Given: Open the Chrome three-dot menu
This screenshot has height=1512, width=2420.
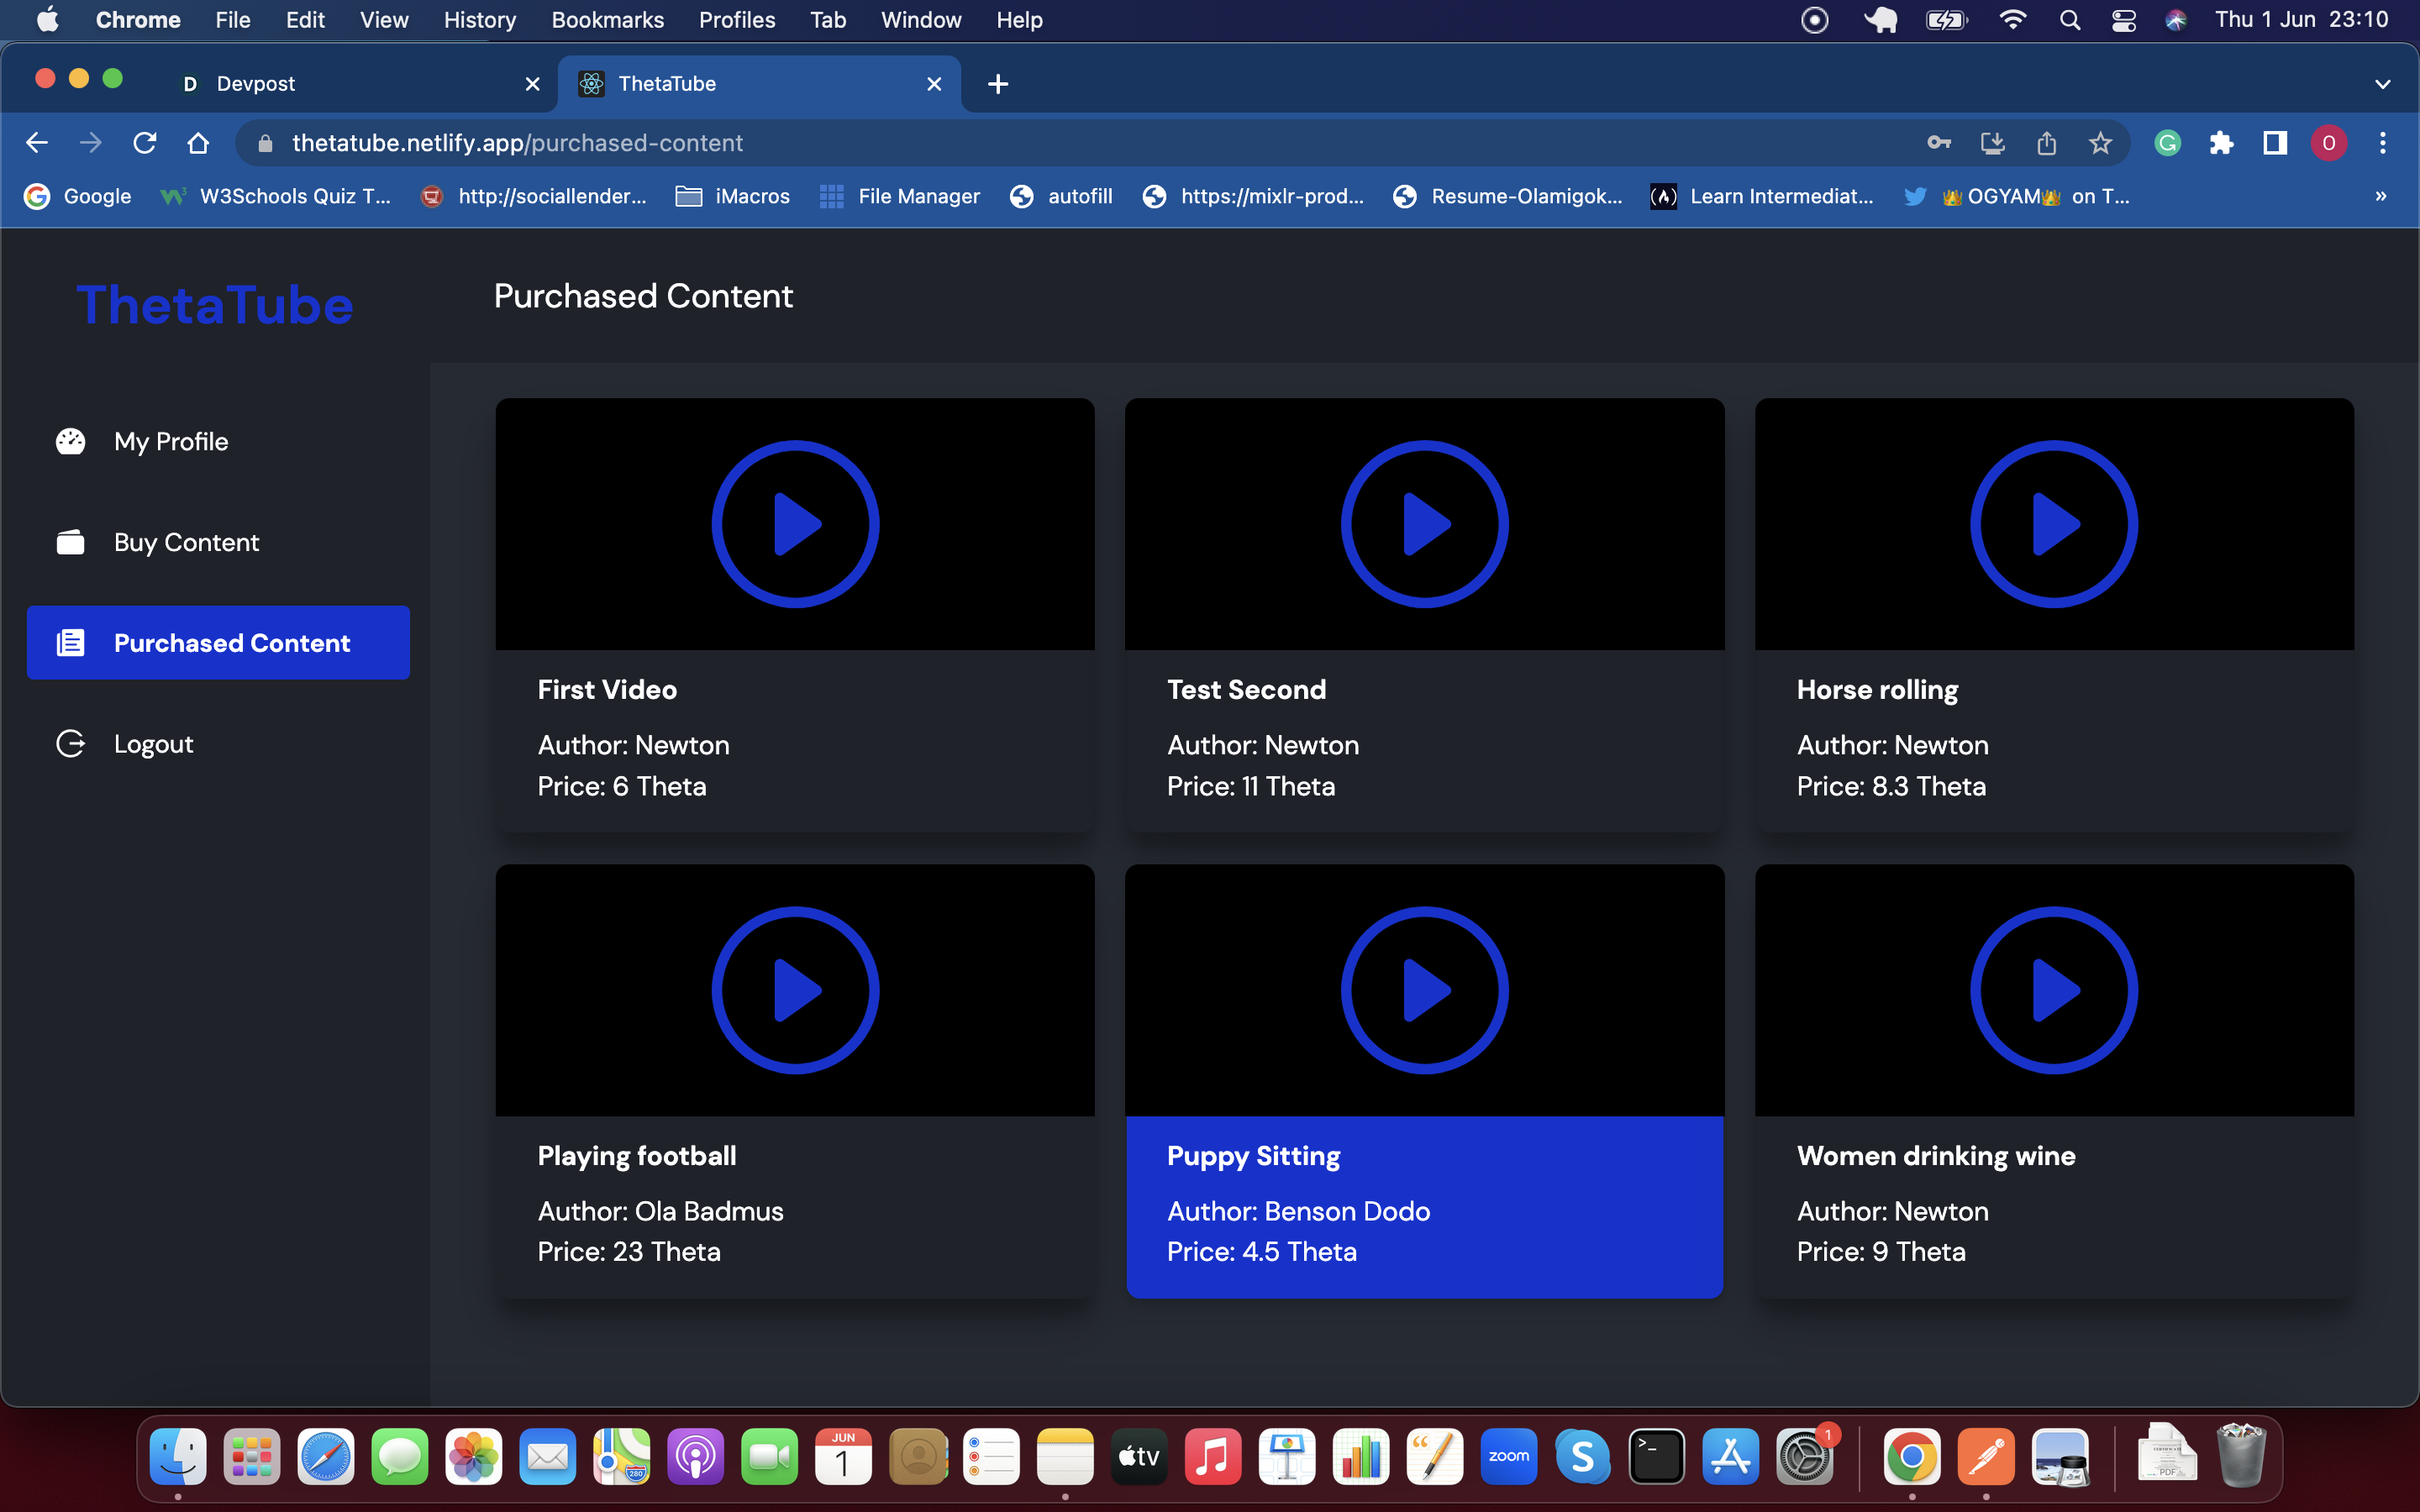Looking at the screenshot, I should (x=2383, y=143).
